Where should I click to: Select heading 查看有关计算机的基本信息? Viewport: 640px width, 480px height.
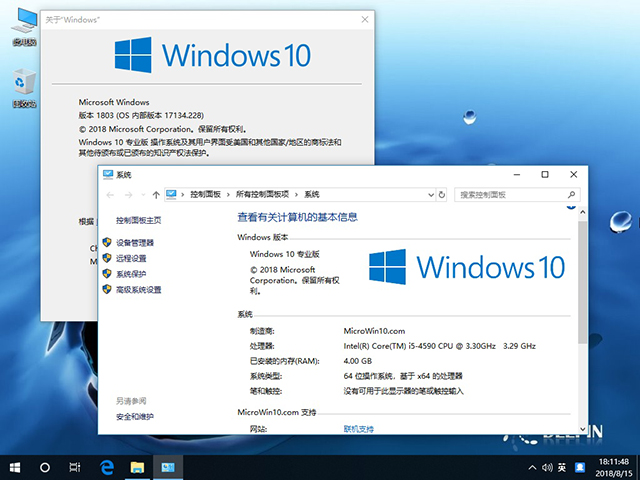[x=298, y=217]
